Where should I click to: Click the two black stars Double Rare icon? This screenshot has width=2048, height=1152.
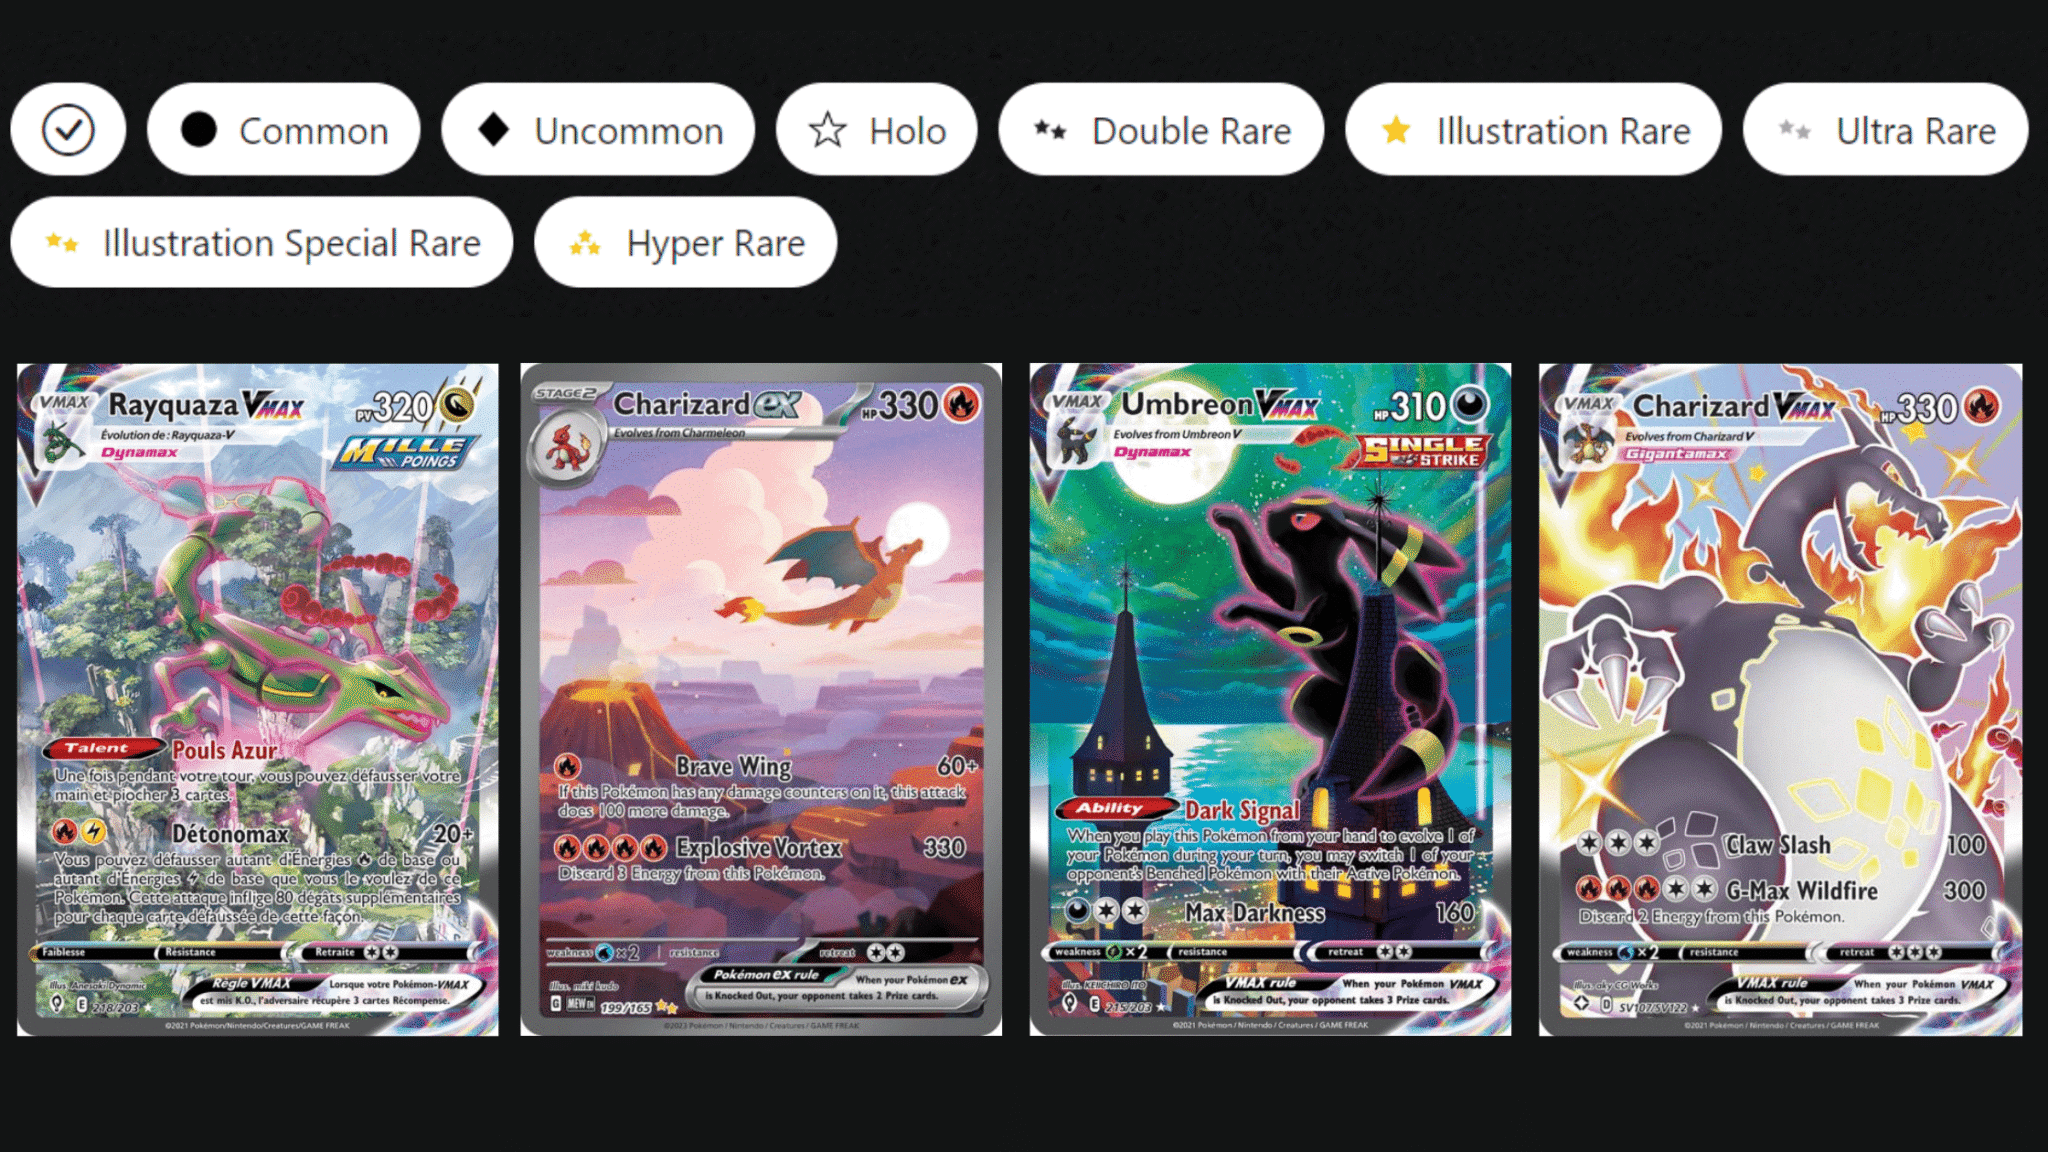click(x=1050, y=130)
